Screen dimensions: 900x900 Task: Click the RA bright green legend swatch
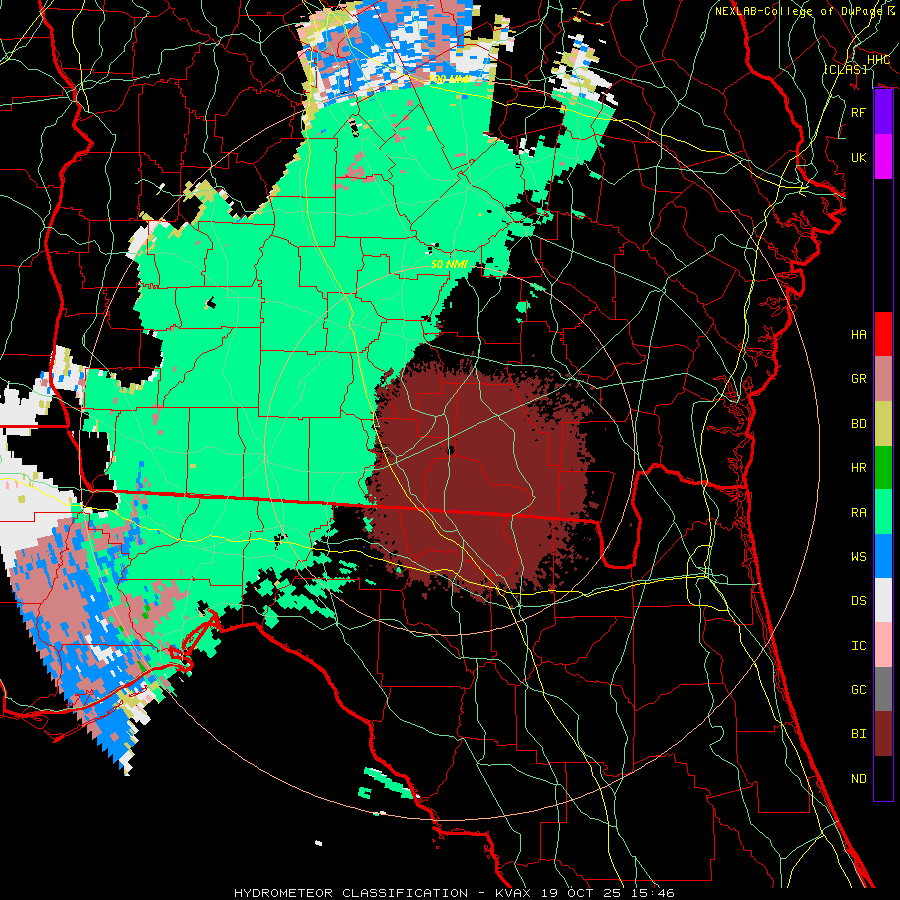(x=883, y=512)
